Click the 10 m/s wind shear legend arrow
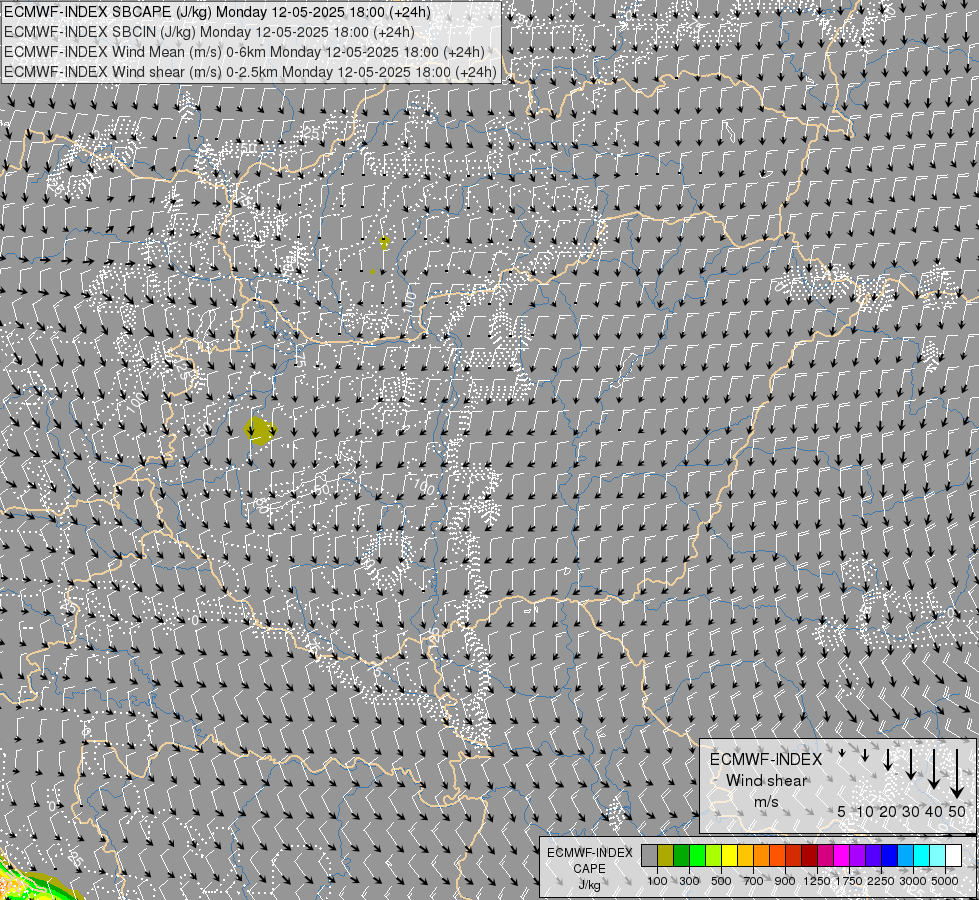The height and width of the screenshot is (900, 979). pos(865,756)
